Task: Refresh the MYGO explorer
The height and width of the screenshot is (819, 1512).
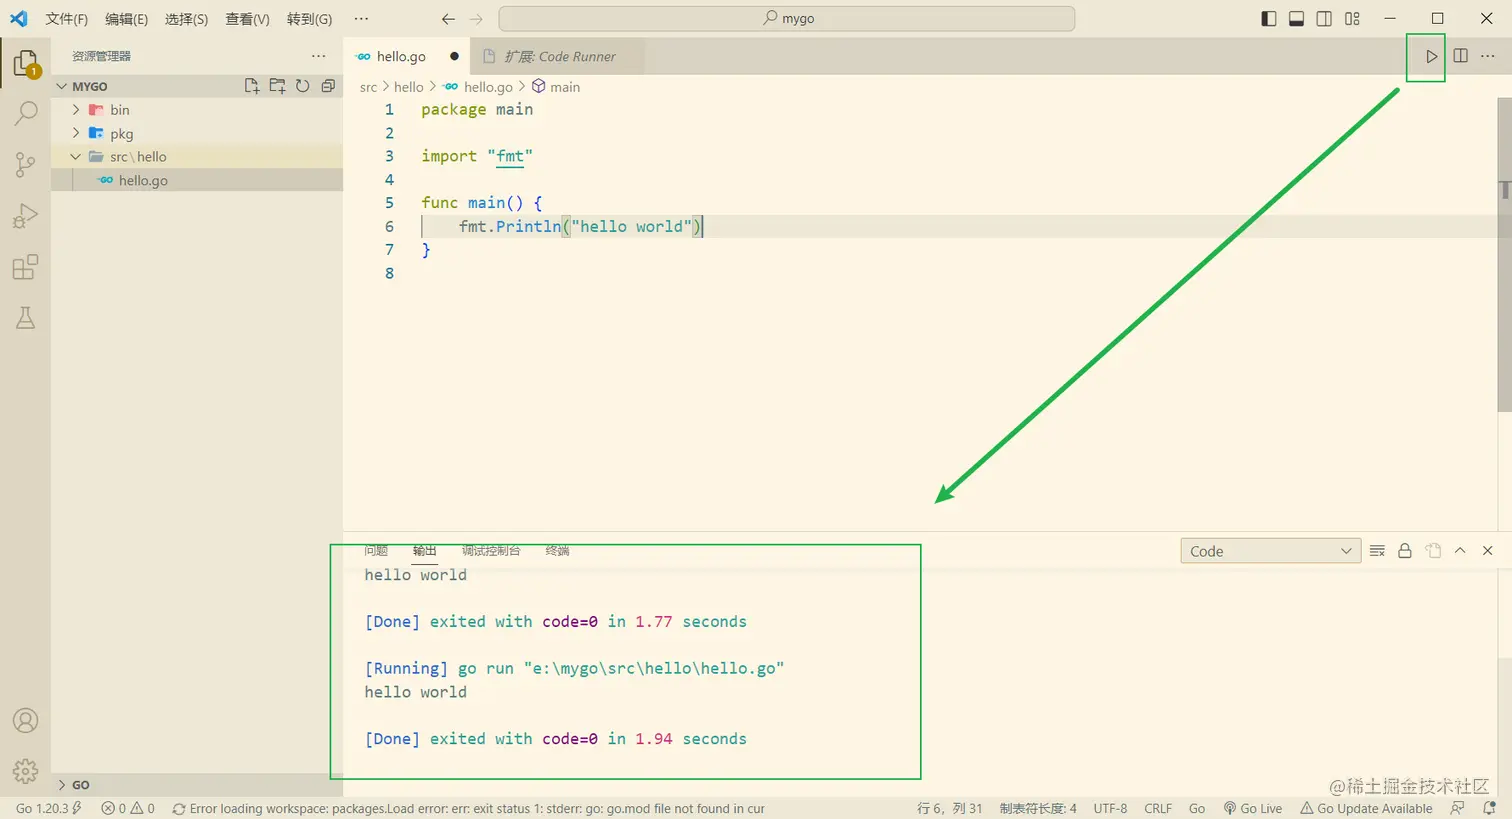Action: (x=302, y=86)
